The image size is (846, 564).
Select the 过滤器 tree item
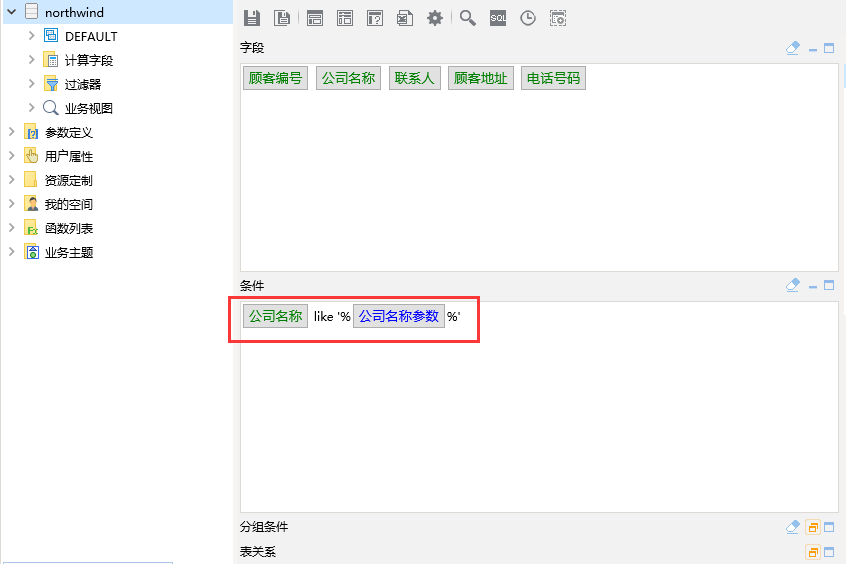(x=83, y=84)
